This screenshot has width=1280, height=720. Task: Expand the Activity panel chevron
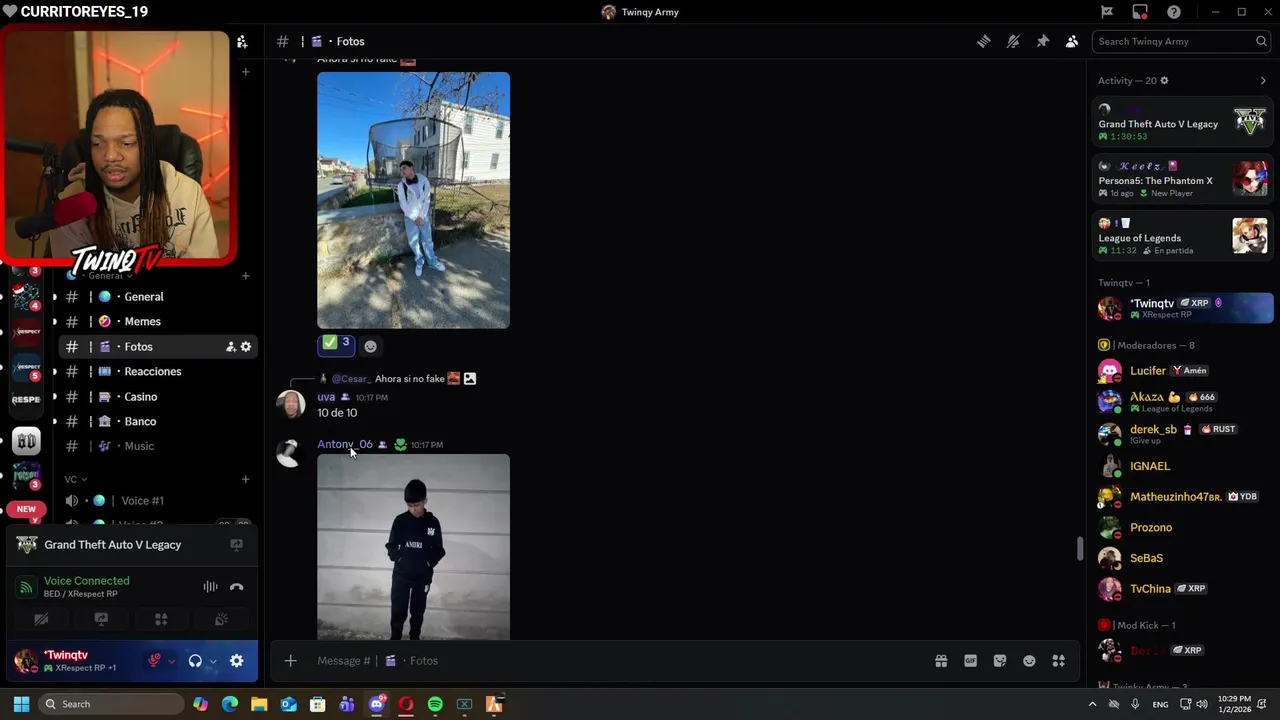click(1262, 80)
